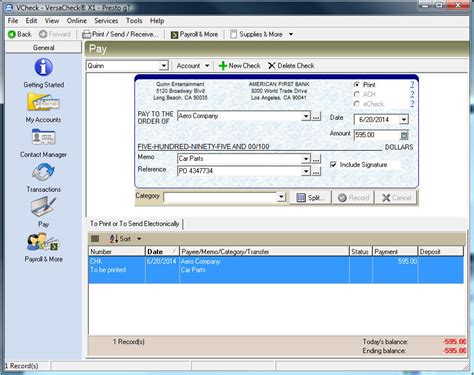Sort by the Date column header

click(x=162, y=252)
